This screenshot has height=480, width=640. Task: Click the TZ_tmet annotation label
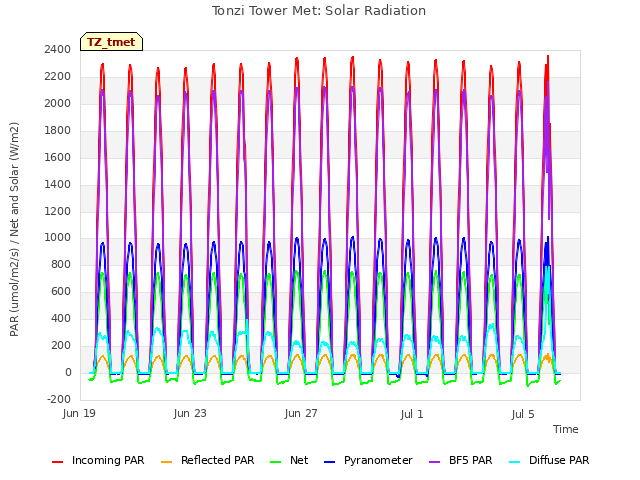[x=111, y=42]
